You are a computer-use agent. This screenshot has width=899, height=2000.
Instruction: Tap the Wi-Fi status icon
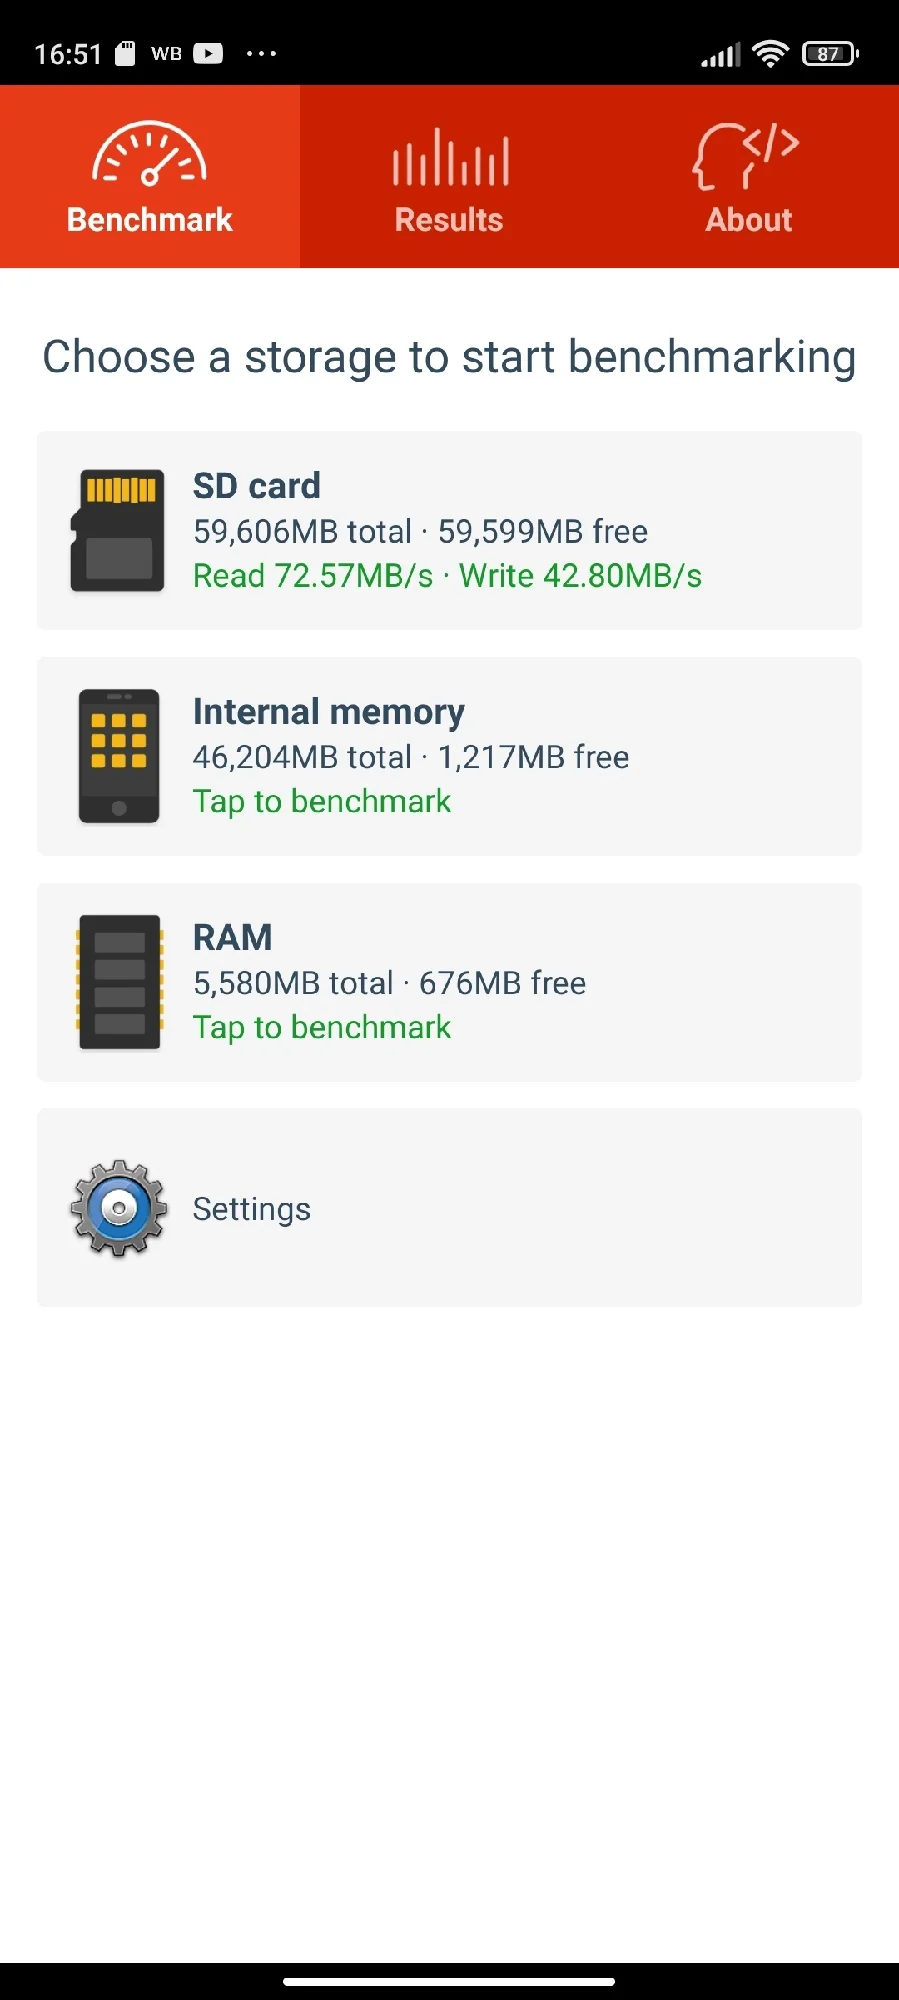[x=770, y=54]
